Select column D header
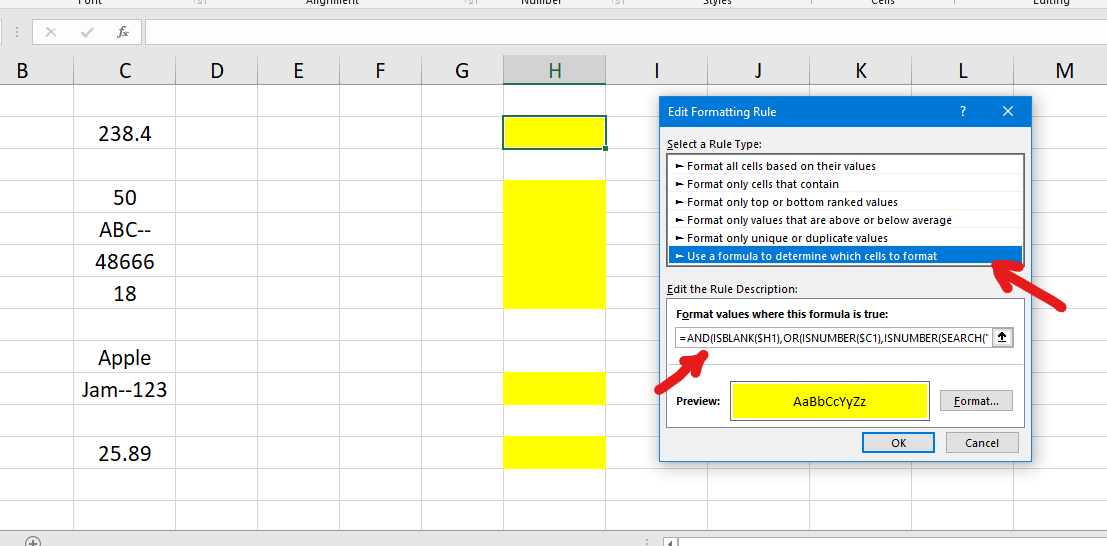The height and width of the screenshot is (546, 1107). pyautogui.click(x=216, y=70)
